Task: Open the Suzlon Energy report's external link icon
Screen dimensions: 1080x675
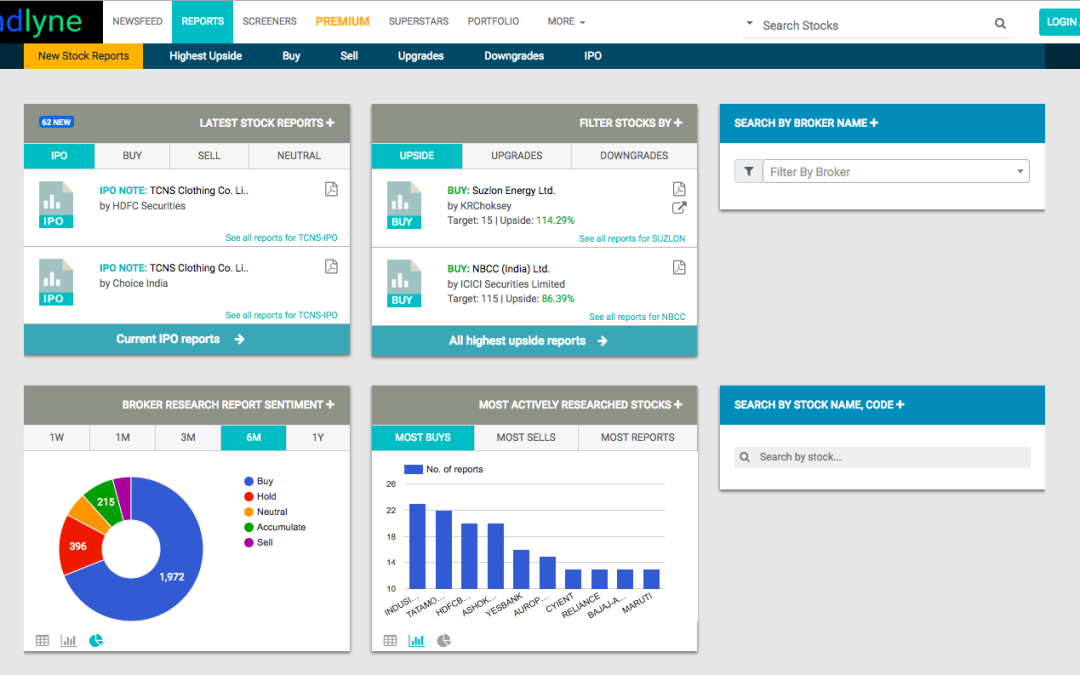Action: [679, 207]
